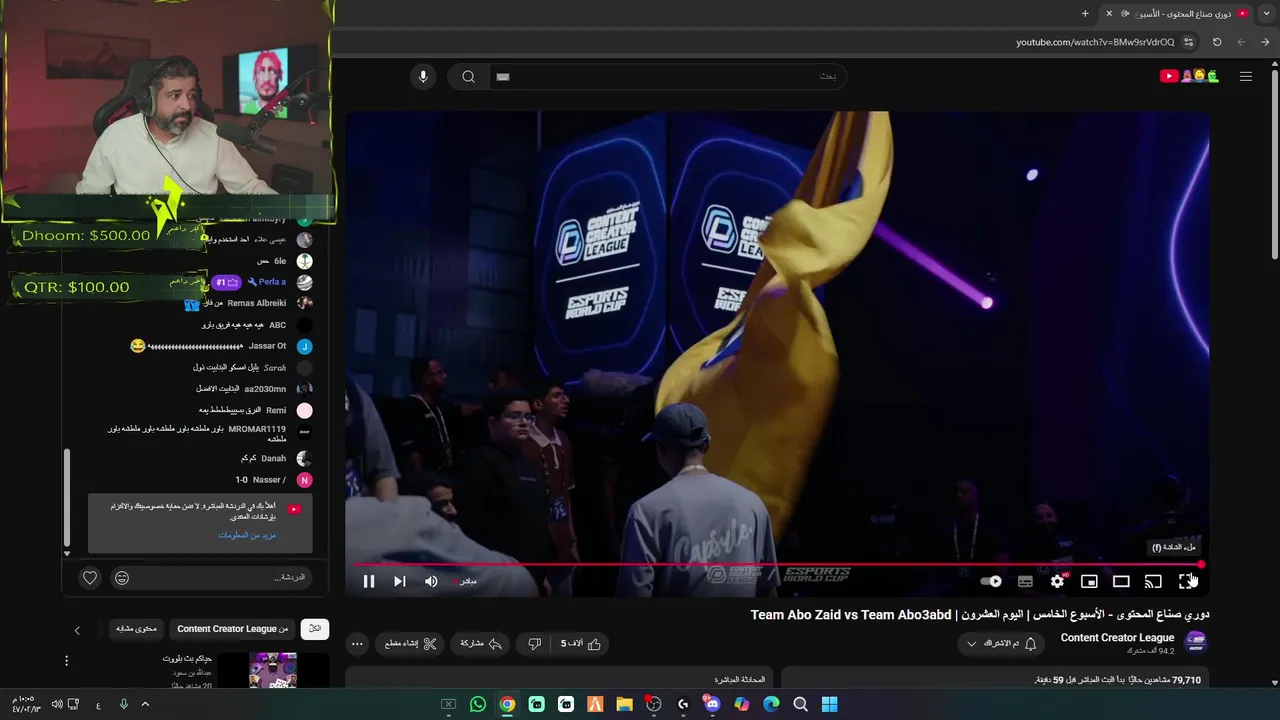Click the microphone tray icon

[x=124, y=704]
